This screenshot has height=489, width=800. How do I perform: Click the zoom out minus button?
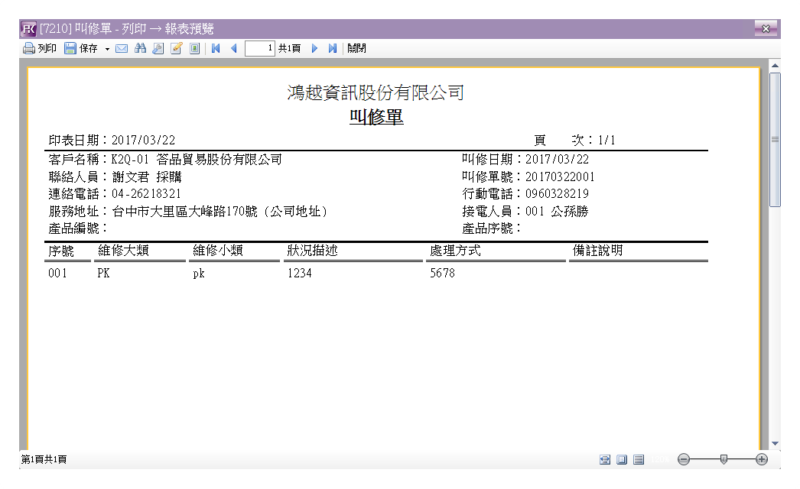tap(684, 459)
